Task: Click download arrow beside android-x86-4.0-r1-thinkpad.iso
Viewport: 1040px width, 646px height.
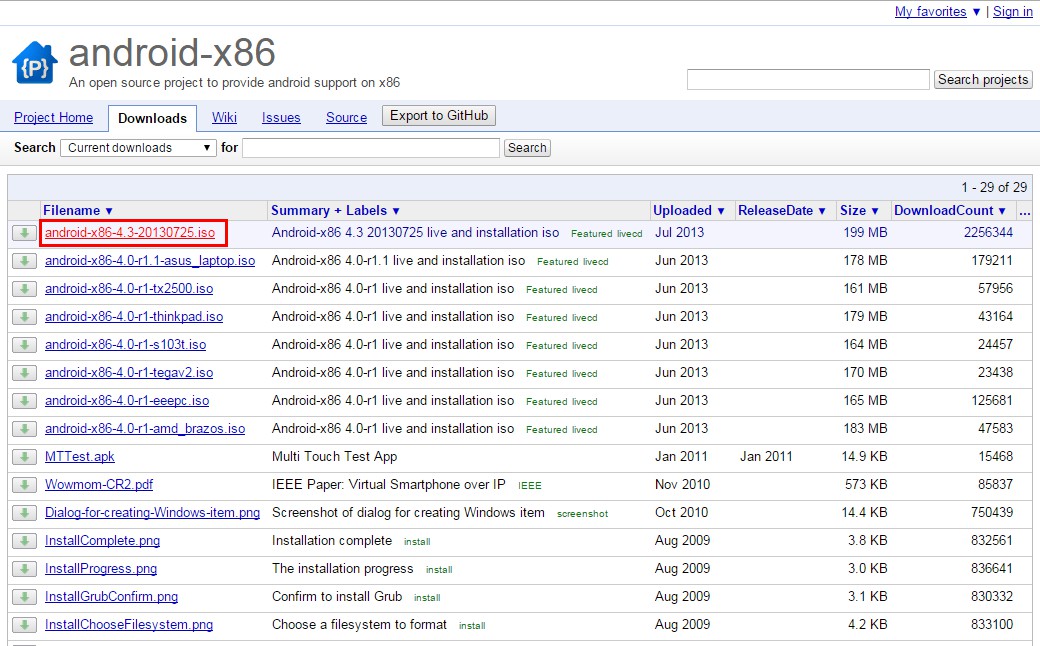Action: pyautogui.click(x=24, y=317)
